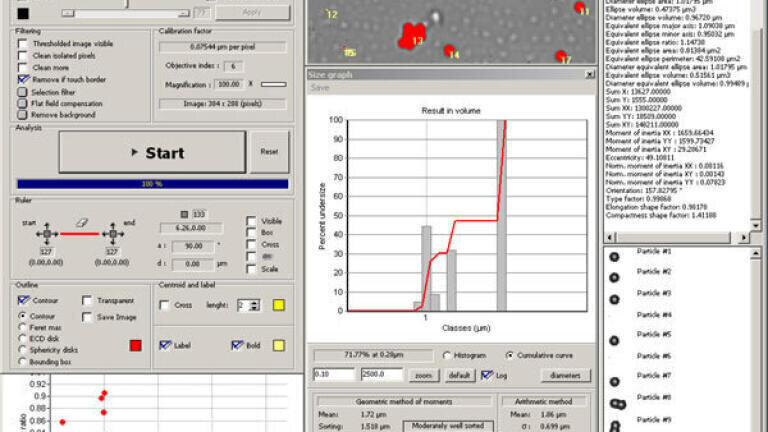The width and height of the screenshot is (768, 432).
Task: Click the ruler start crosshair control
Action: coord(47,234)
